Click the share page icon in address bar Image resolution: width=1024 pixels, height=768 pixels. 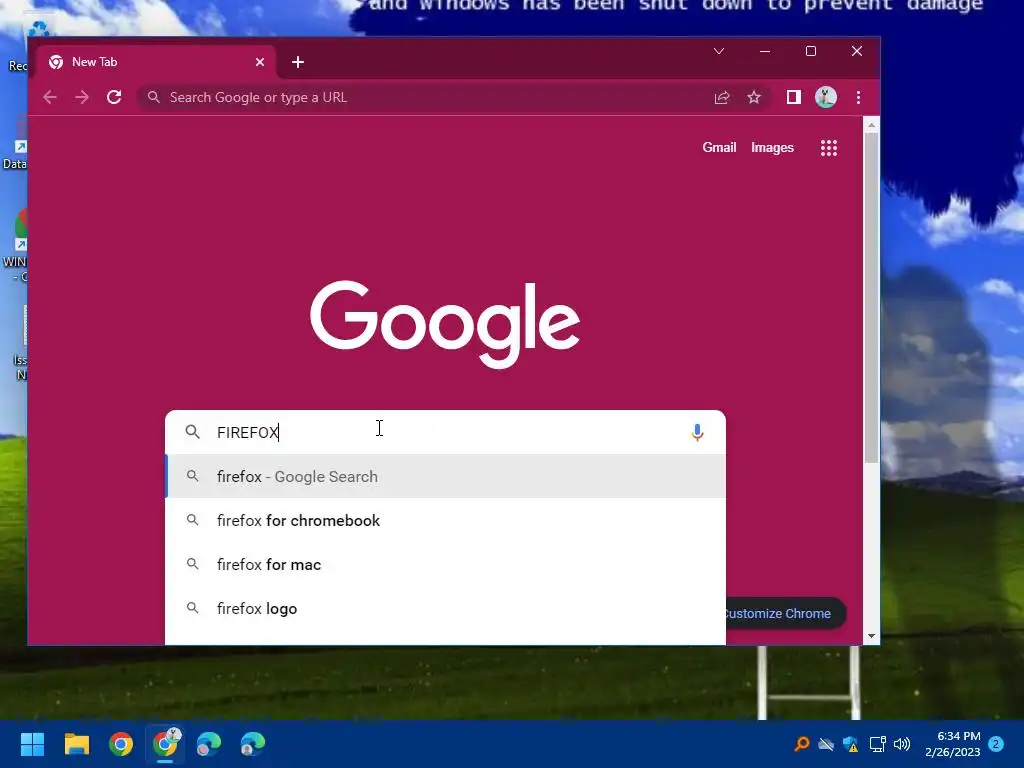tap(722, 97)
